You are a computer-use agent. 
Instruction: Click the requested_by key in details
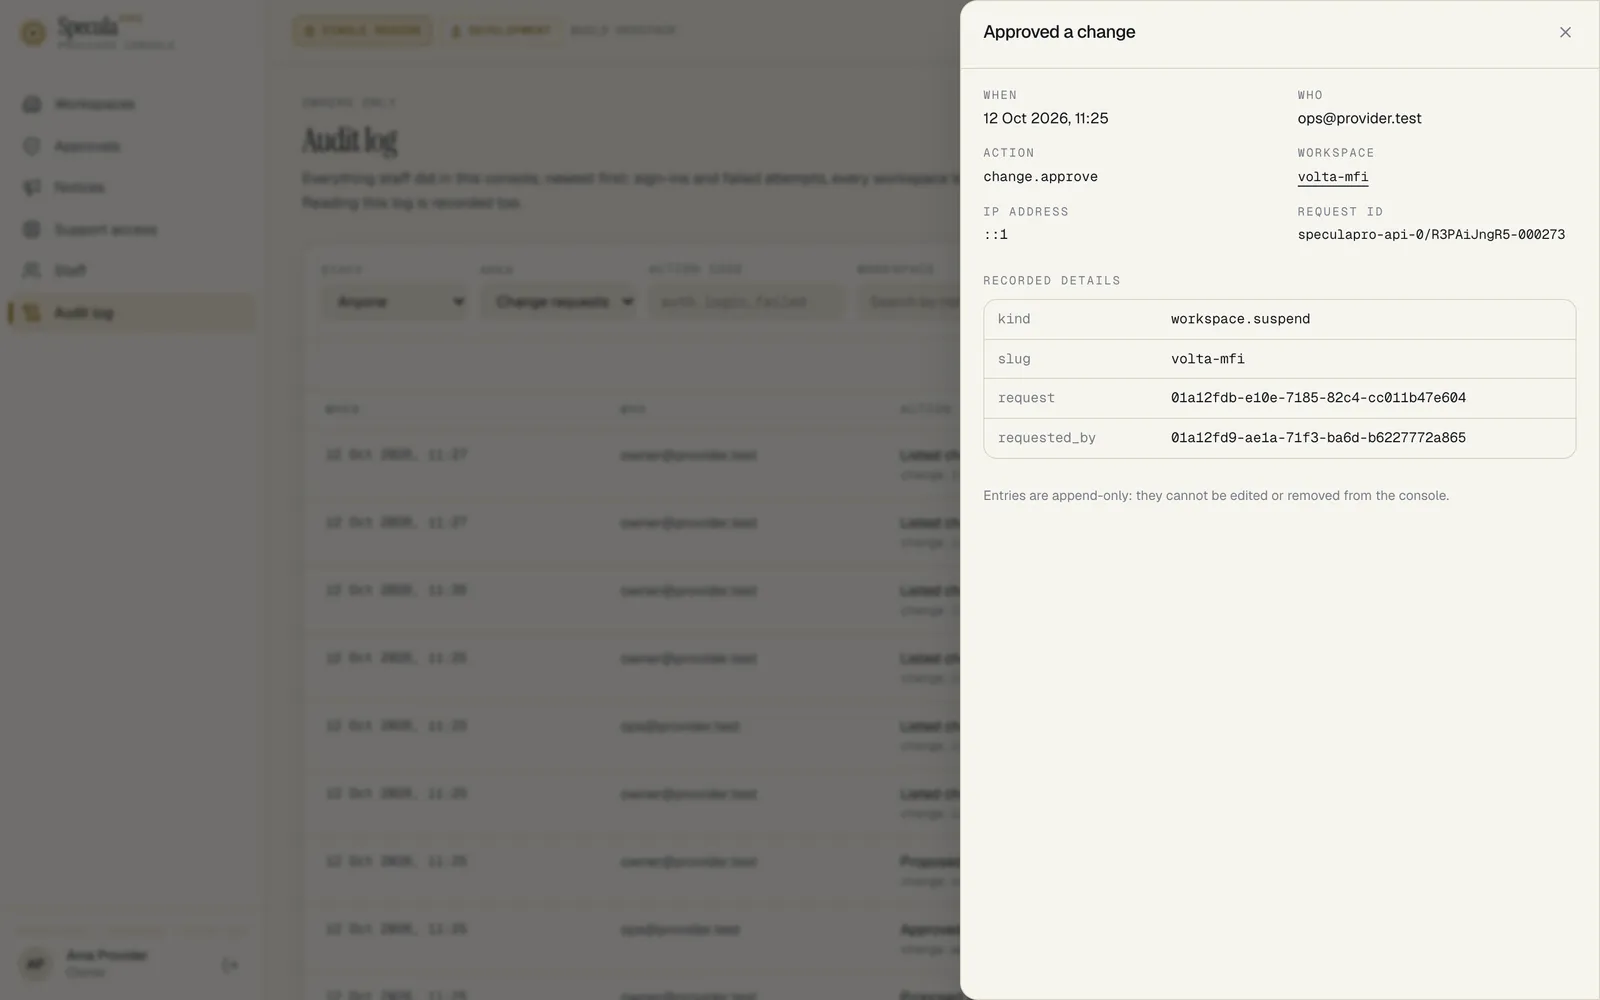tap(1046, 438)
